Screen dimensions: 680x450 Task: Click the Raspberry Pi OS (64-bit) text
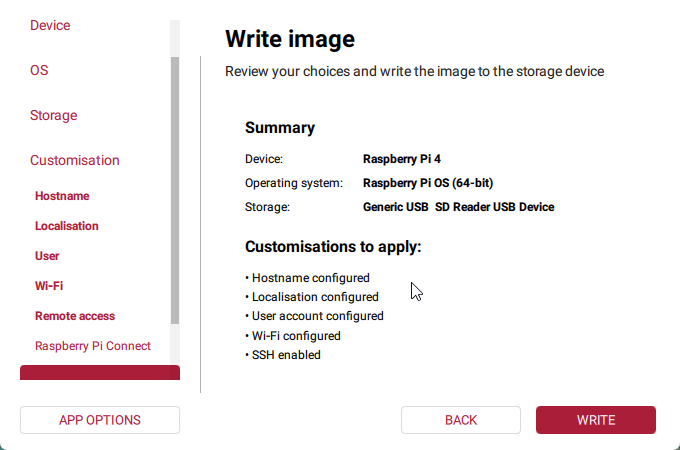(428, 183)
